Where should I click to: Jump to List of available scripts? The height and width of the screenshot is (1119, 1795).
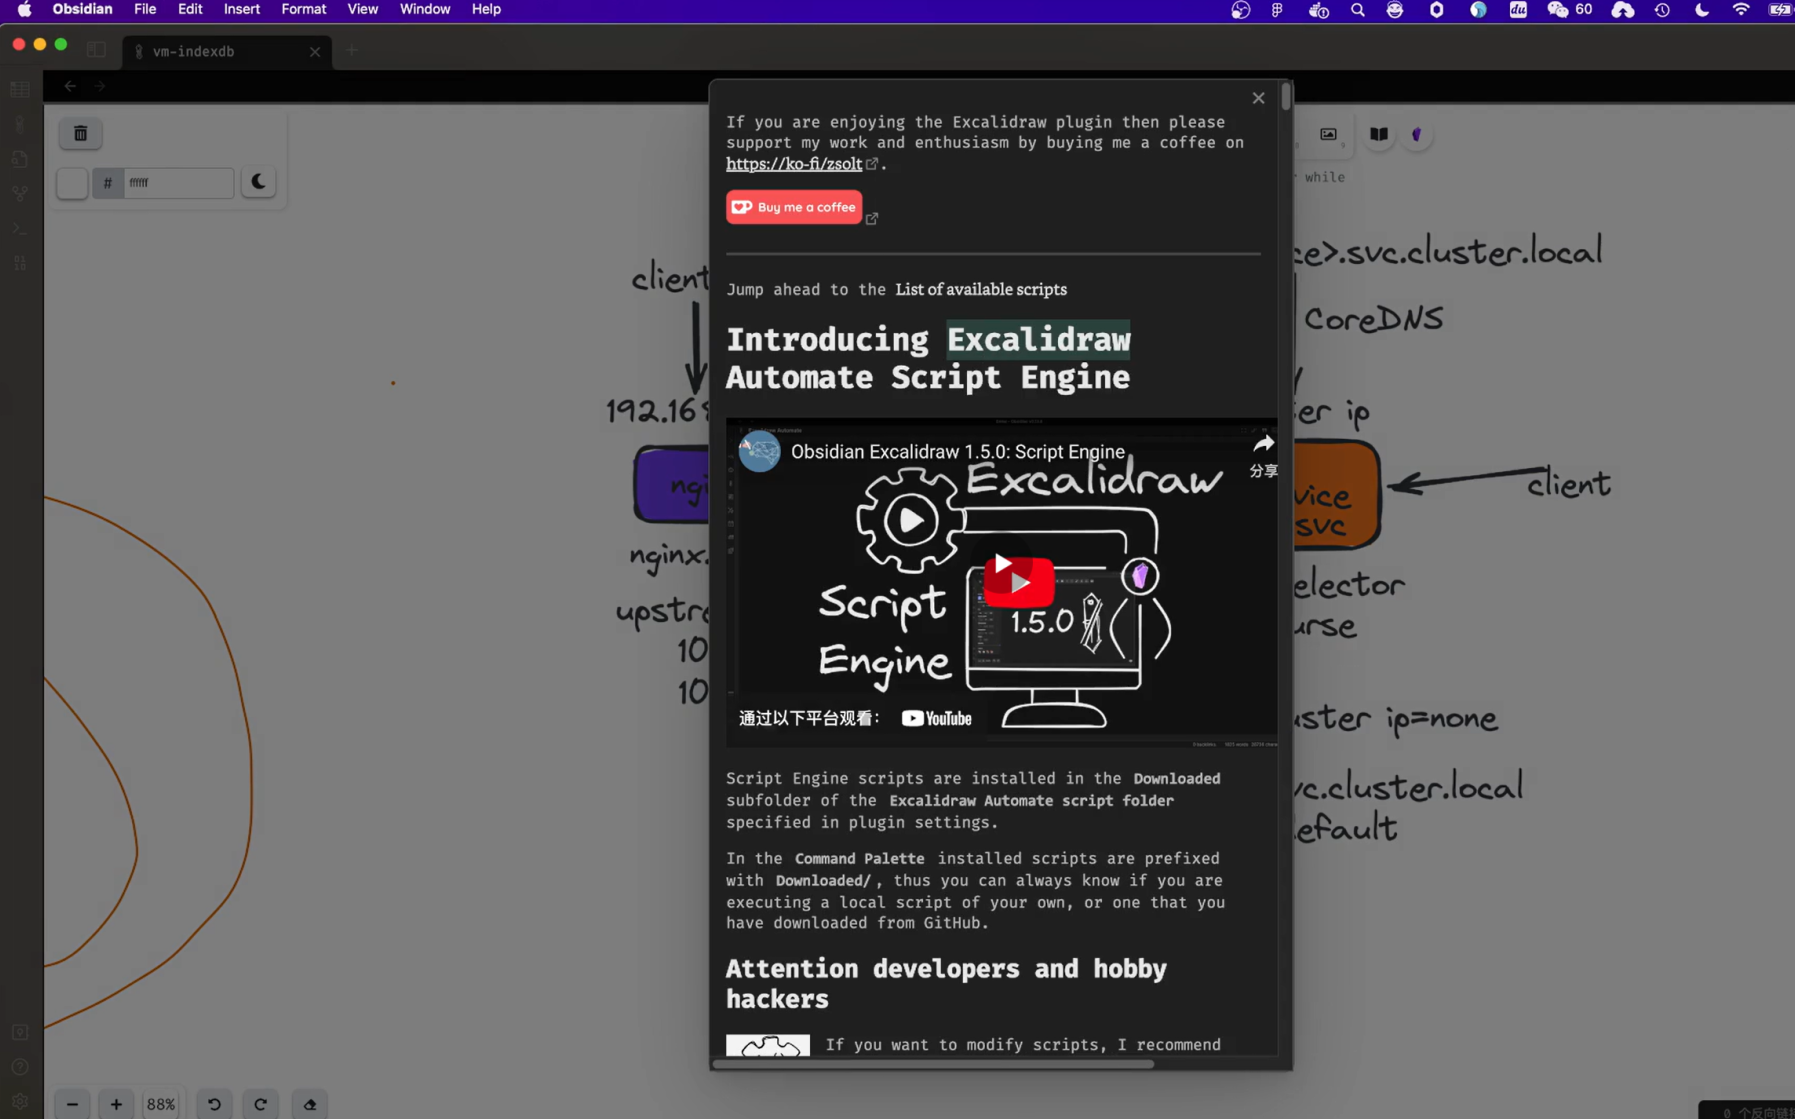point(981,289)
